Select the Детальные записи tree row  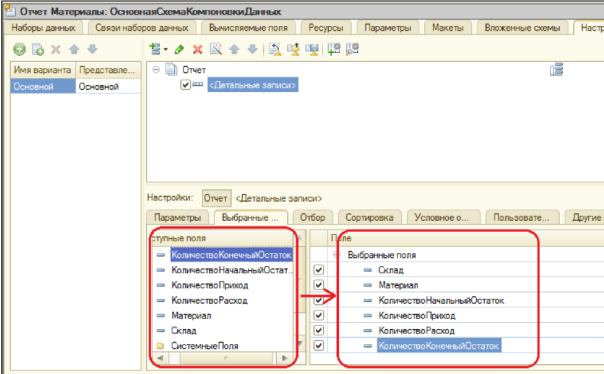[253, 85]
